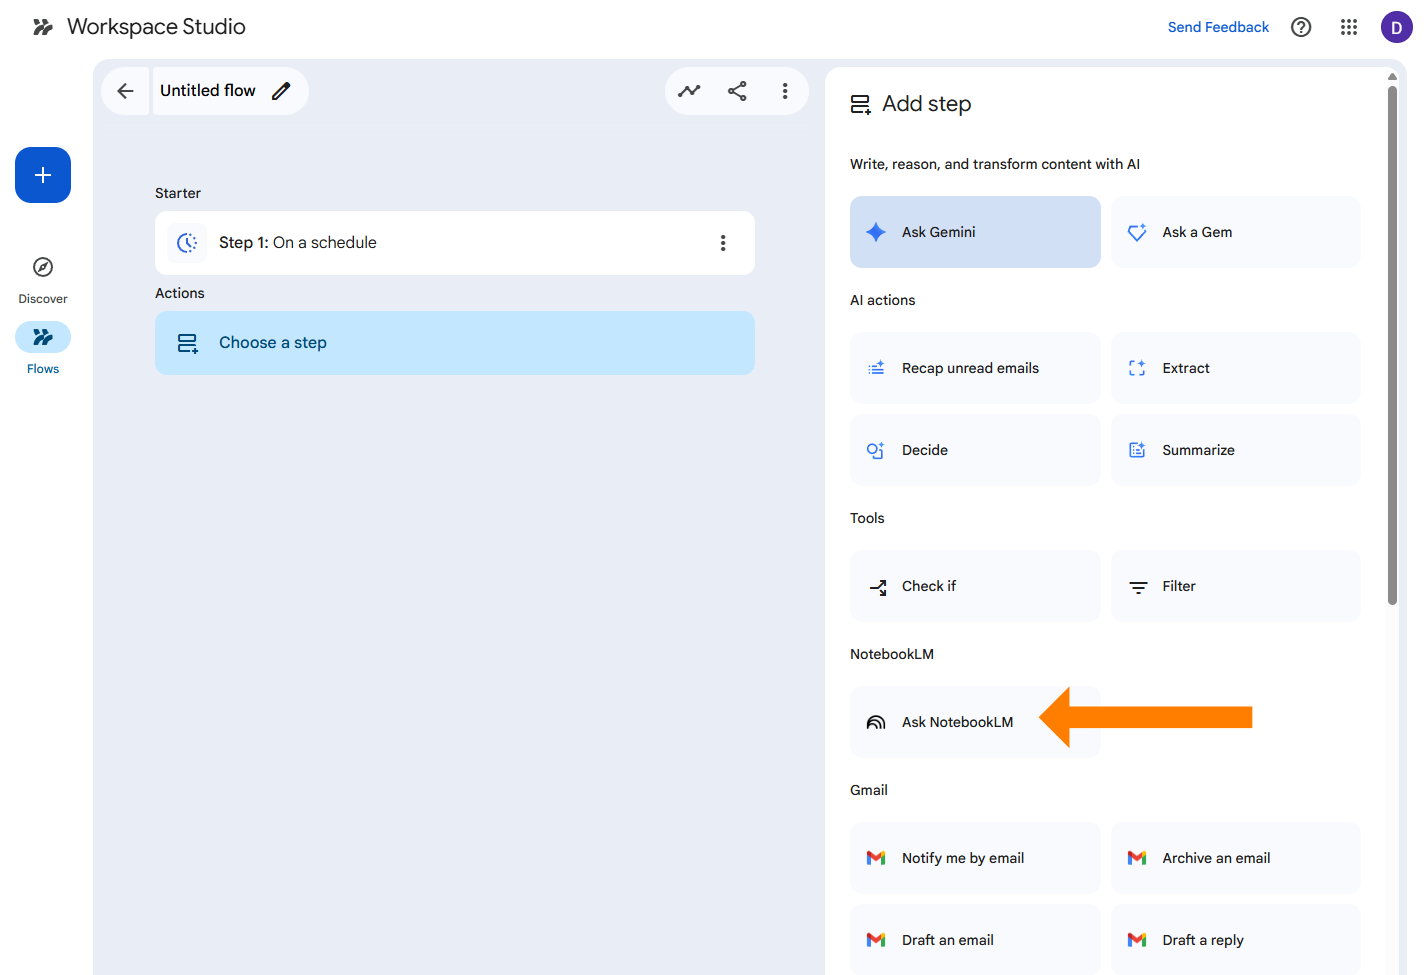Add the Filter tool
This screenshot has width=1424, height=975.
click(x=1236, y=586)
